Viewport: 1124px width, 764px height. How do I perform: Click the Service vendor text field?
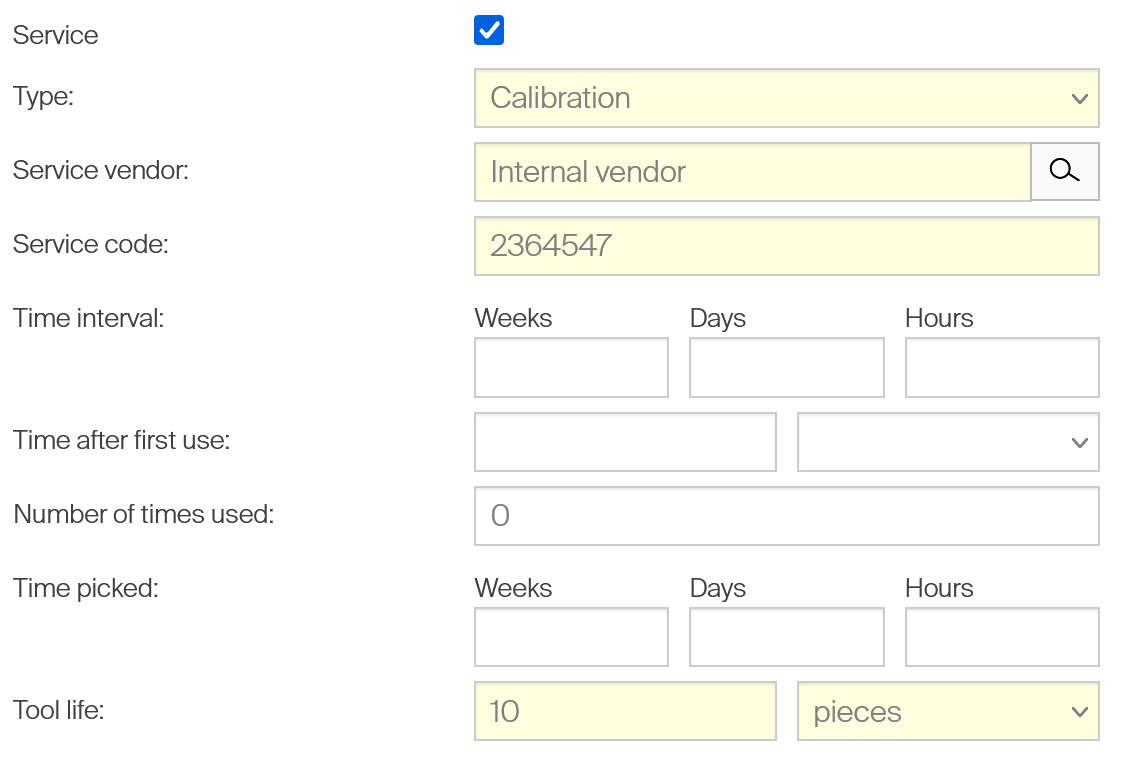tap(752, 172)
